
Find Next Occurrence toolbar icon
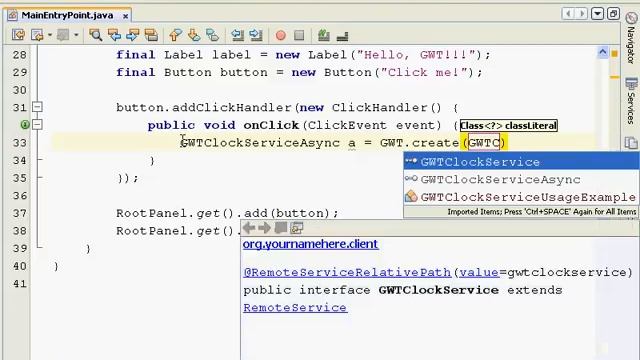[133, 36]
